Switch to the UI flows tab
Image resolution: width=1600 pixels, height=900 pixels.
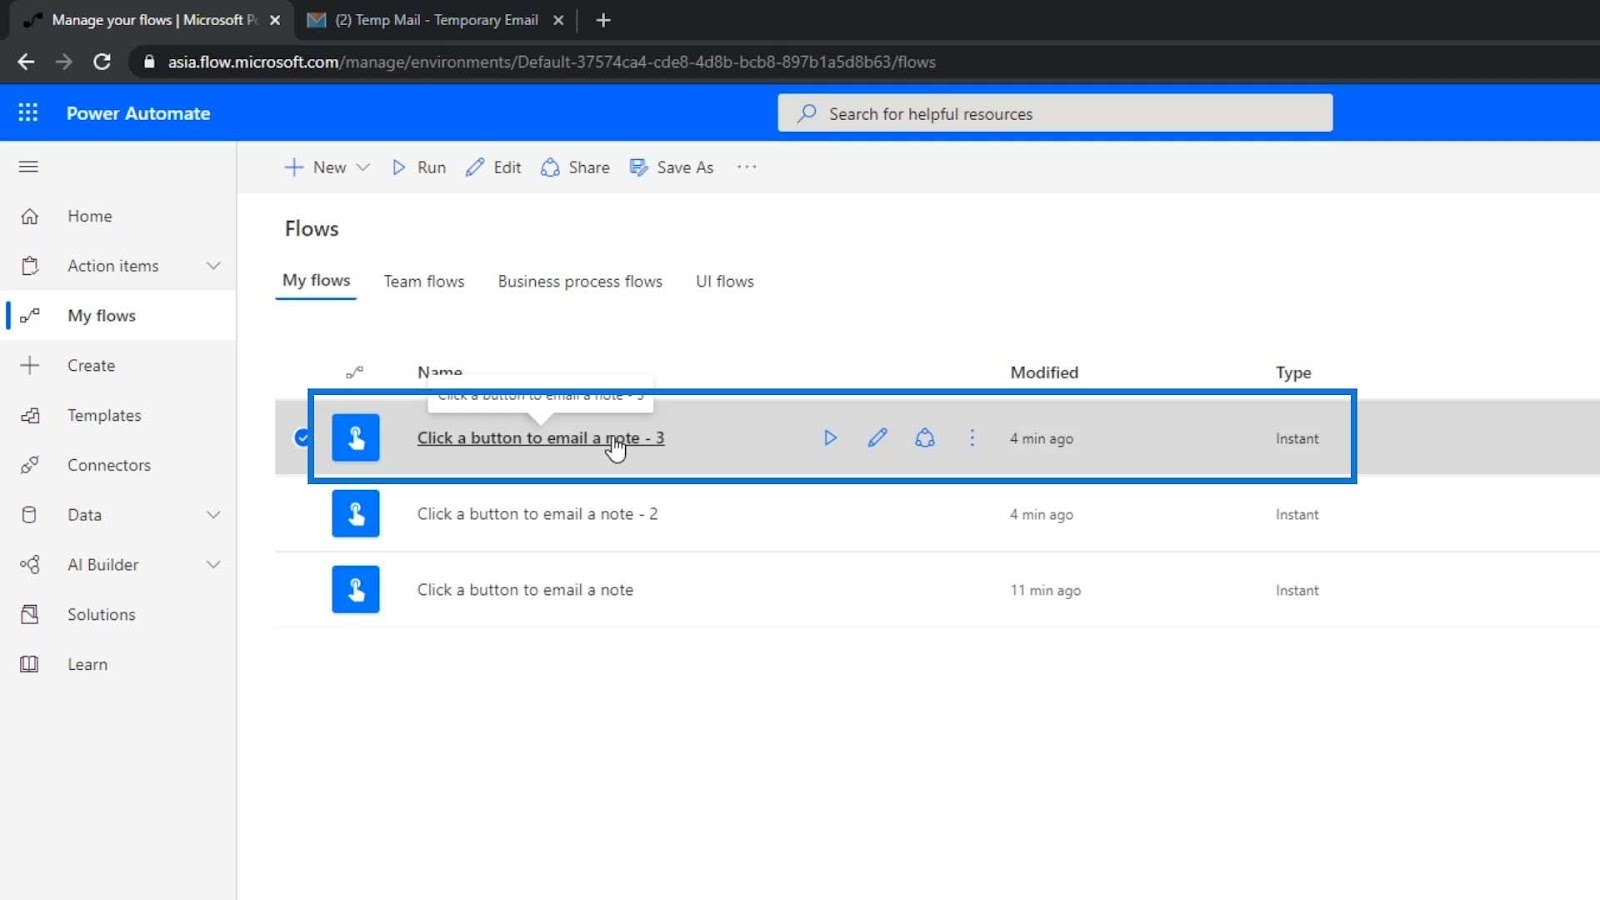[x=725, y=282]
